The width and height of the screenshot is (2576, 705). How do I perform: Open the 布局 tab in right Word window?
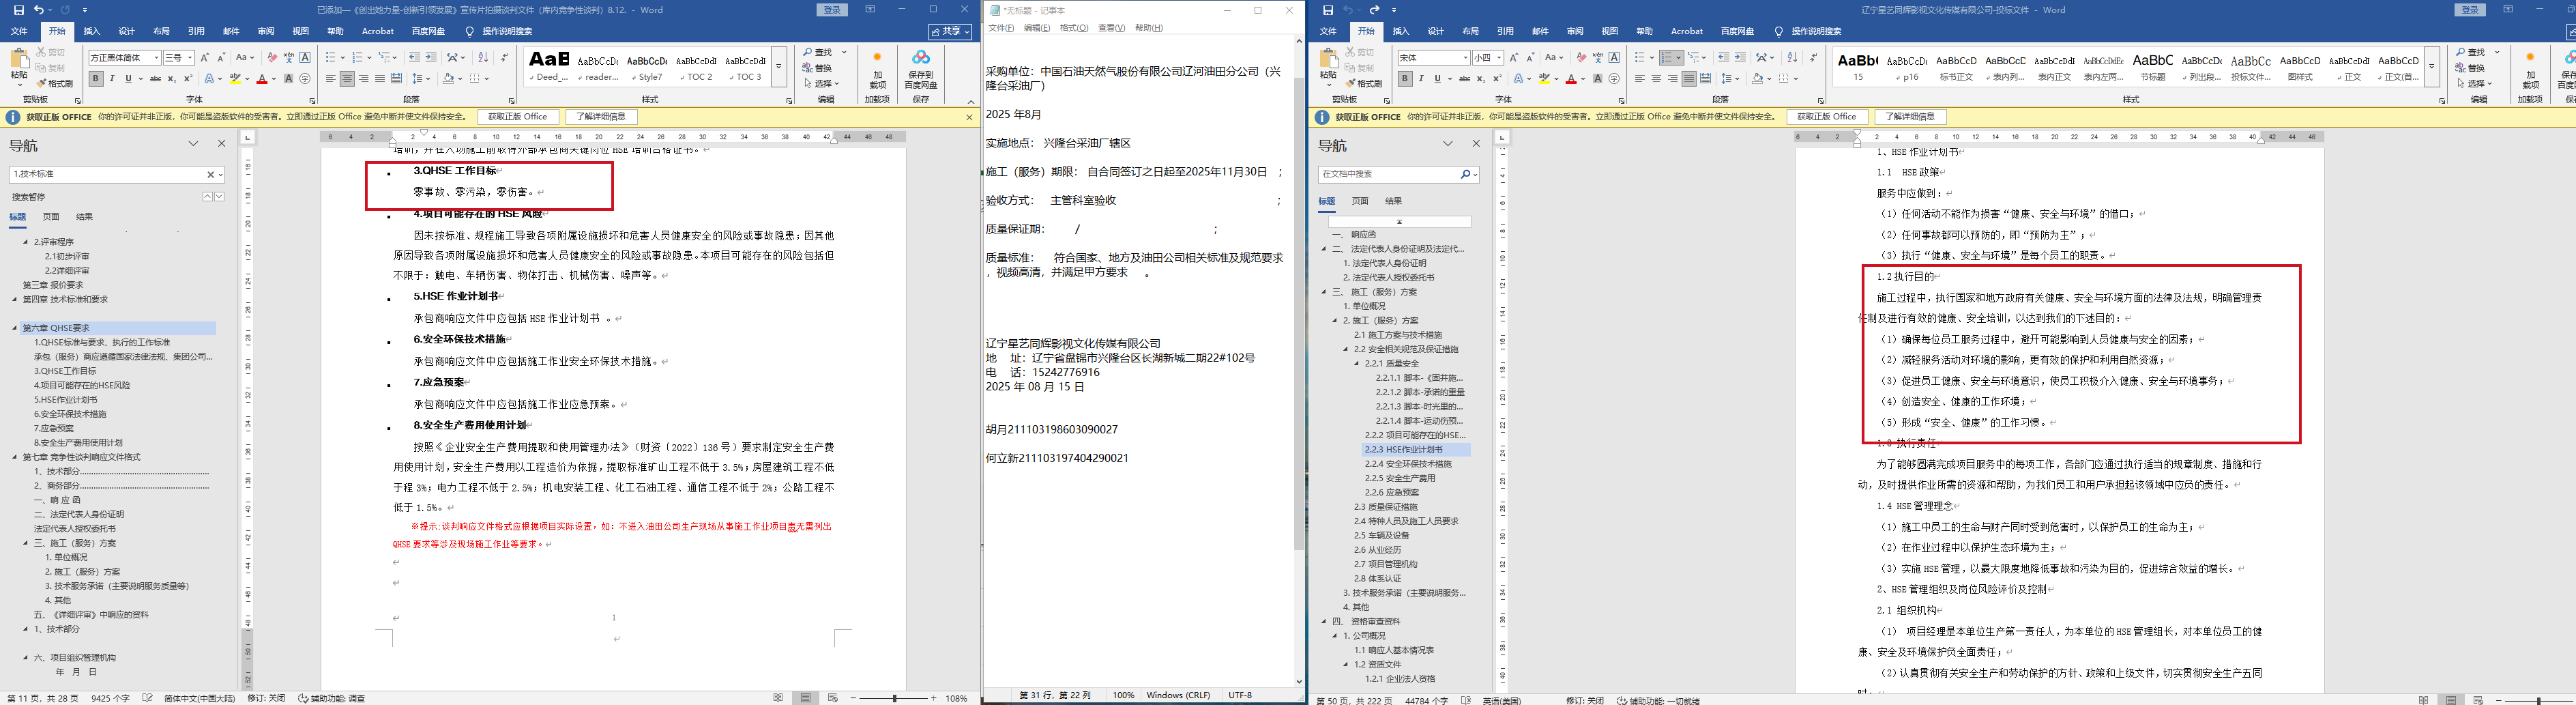pos(1470,32)
